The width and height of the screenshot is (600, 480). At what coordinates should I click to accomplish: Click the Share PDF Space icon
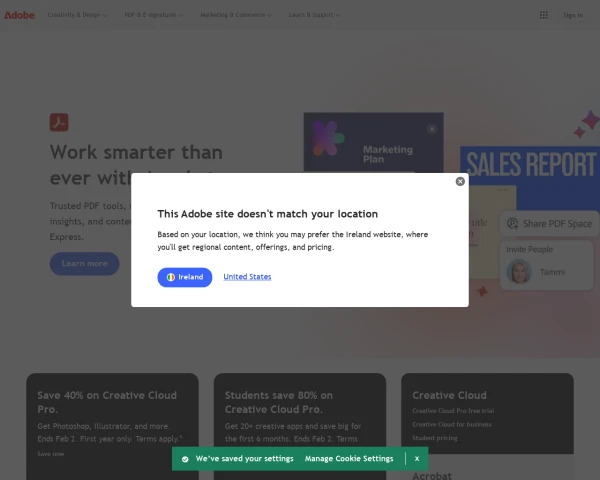512,224
